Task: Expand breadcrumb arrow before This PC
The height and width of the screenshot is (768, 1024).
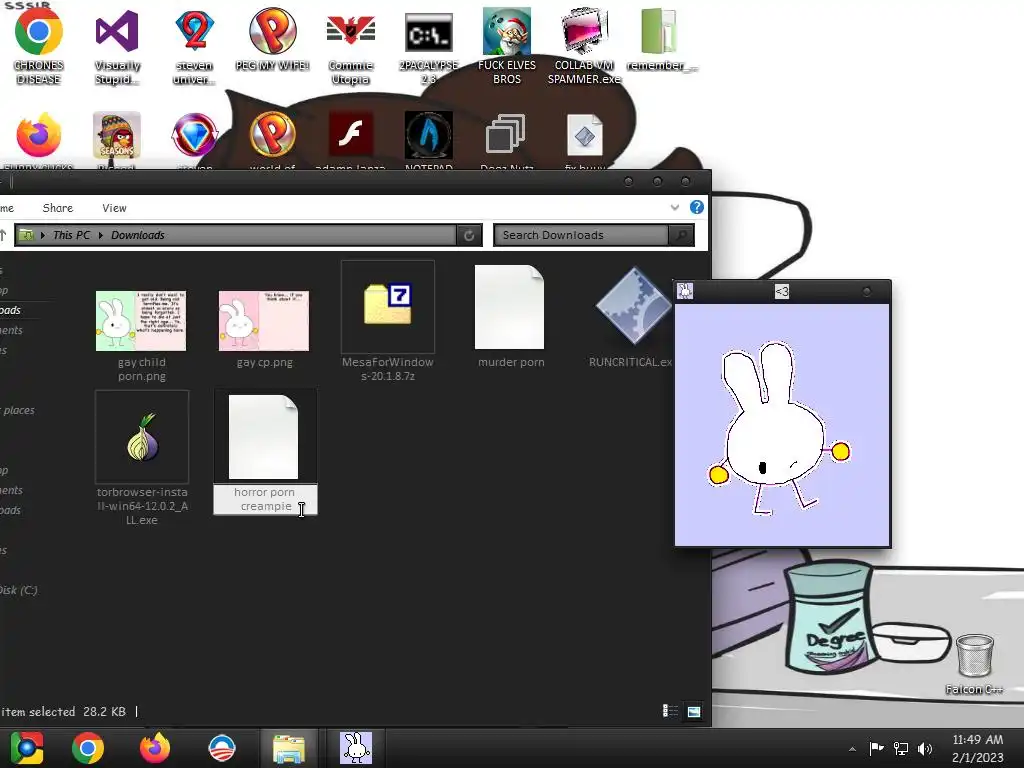Action: coord(42,235)
